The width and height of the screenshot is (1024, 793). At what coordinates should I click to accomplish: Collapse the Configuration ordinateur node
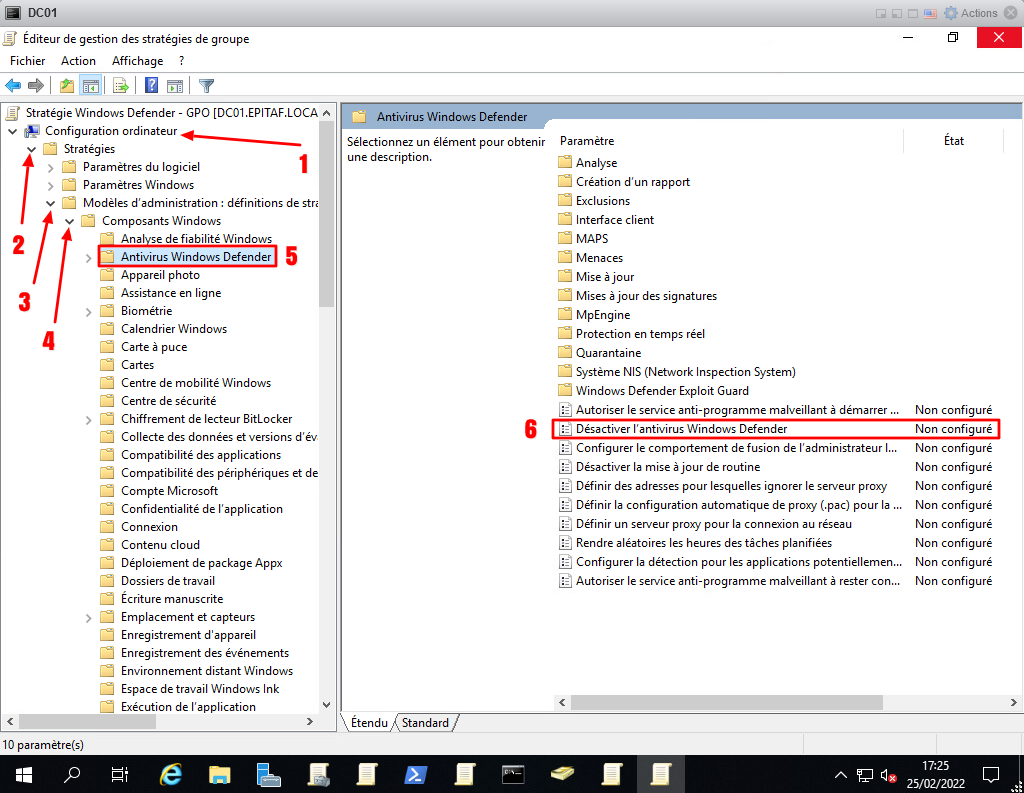(x=12, y=131)
